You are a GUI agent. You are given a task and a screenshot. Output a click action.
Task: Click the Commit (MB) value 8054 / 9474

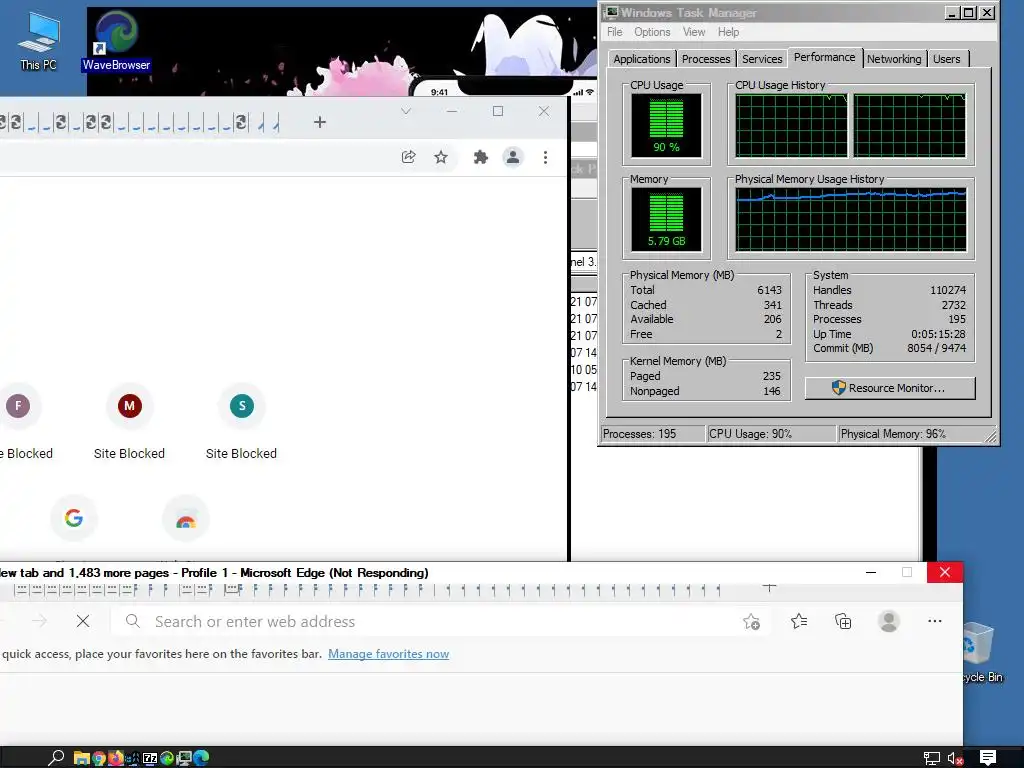(936, 348)
